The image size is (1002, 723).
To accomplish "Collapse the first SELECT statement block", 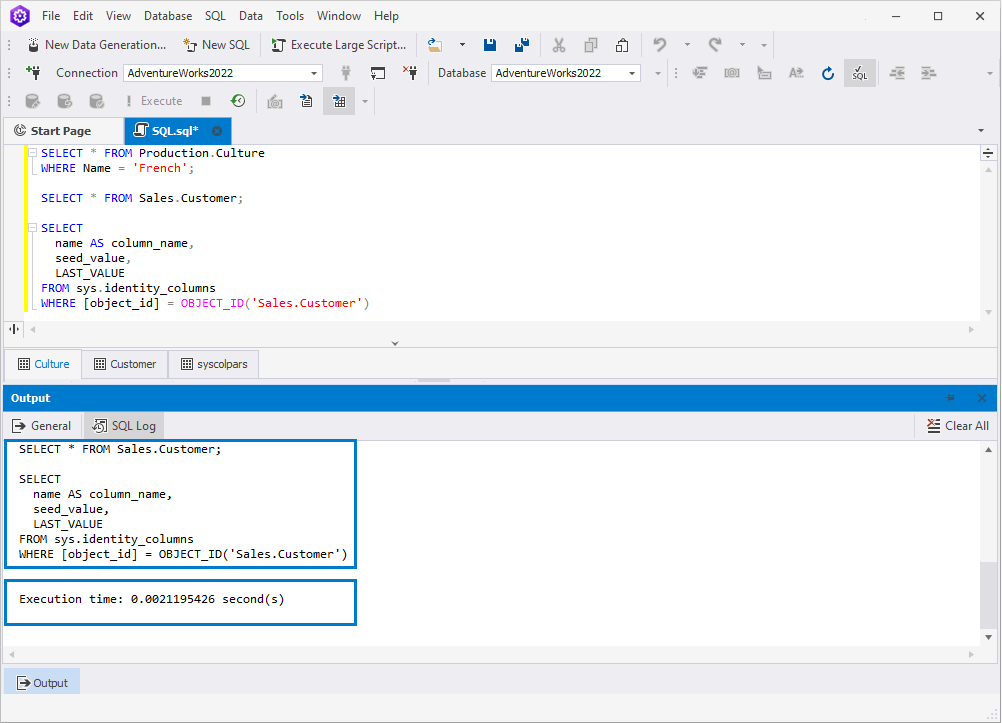I will click(32, 153).
